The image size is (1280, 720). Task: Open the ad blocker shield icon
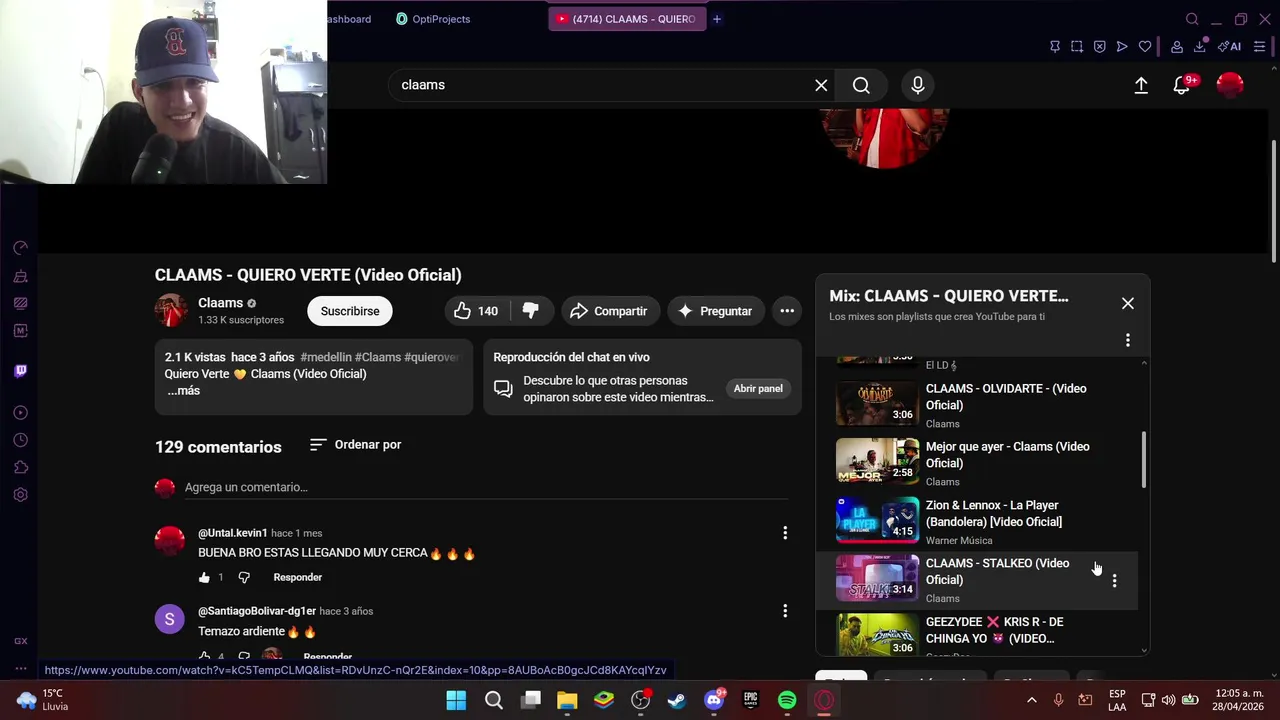tap(1099, 47)
